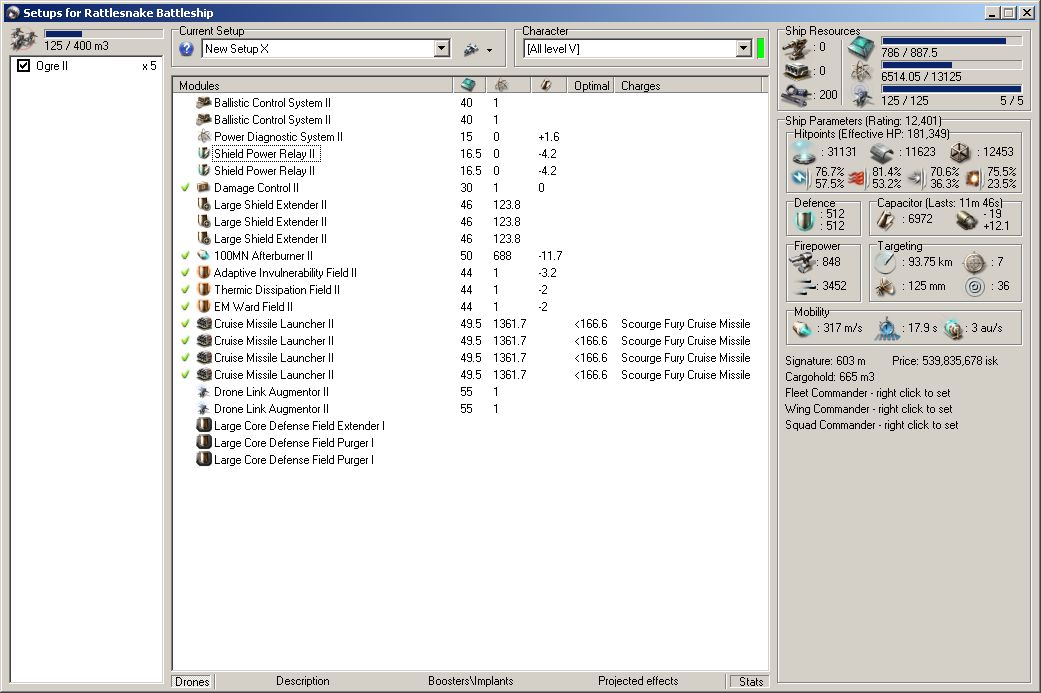Expand the Character selection dropdown
The width and height of the screenshot is (1041, 693).
click(743, 49)
